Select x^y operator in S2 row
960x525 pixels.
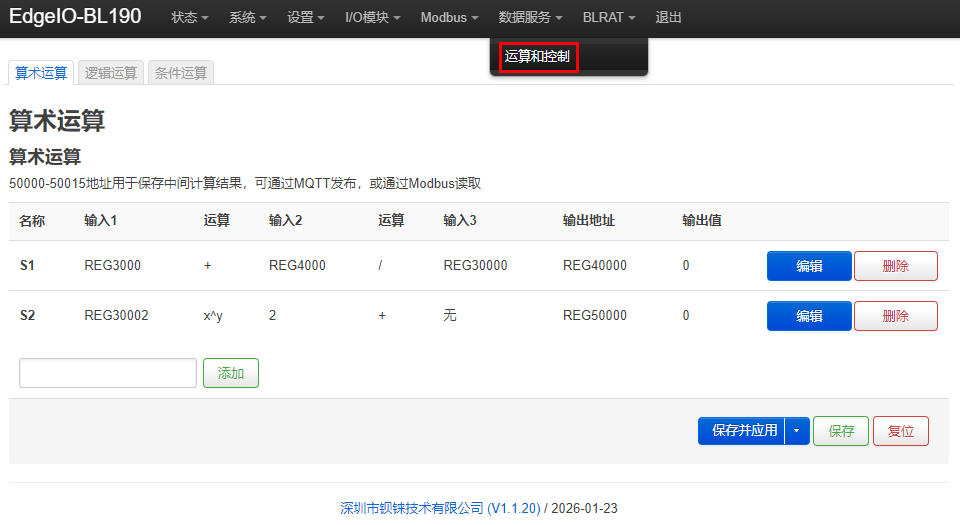click(213, 316)
